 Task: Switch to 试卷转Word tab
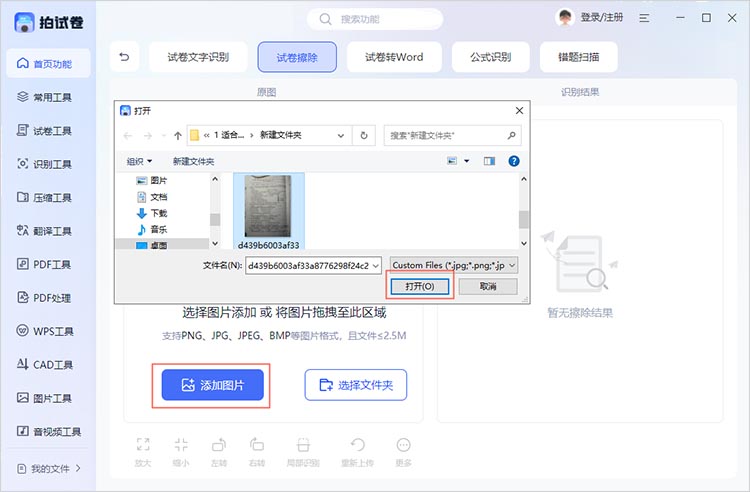tap(394, 57)
